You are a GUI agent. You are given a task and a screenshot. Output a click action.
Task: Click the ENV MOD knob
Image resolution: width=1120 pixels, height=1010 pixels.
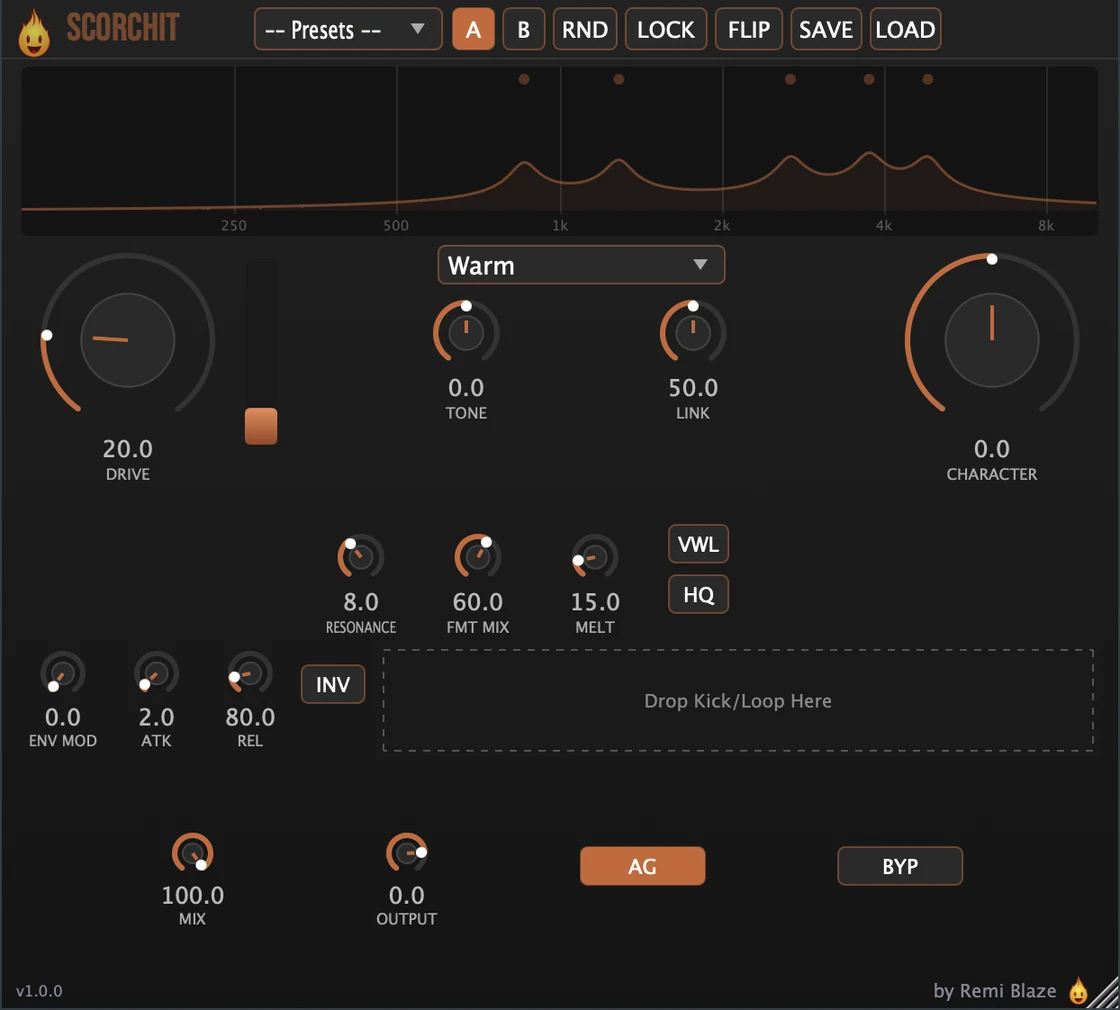tap(63, 674)
